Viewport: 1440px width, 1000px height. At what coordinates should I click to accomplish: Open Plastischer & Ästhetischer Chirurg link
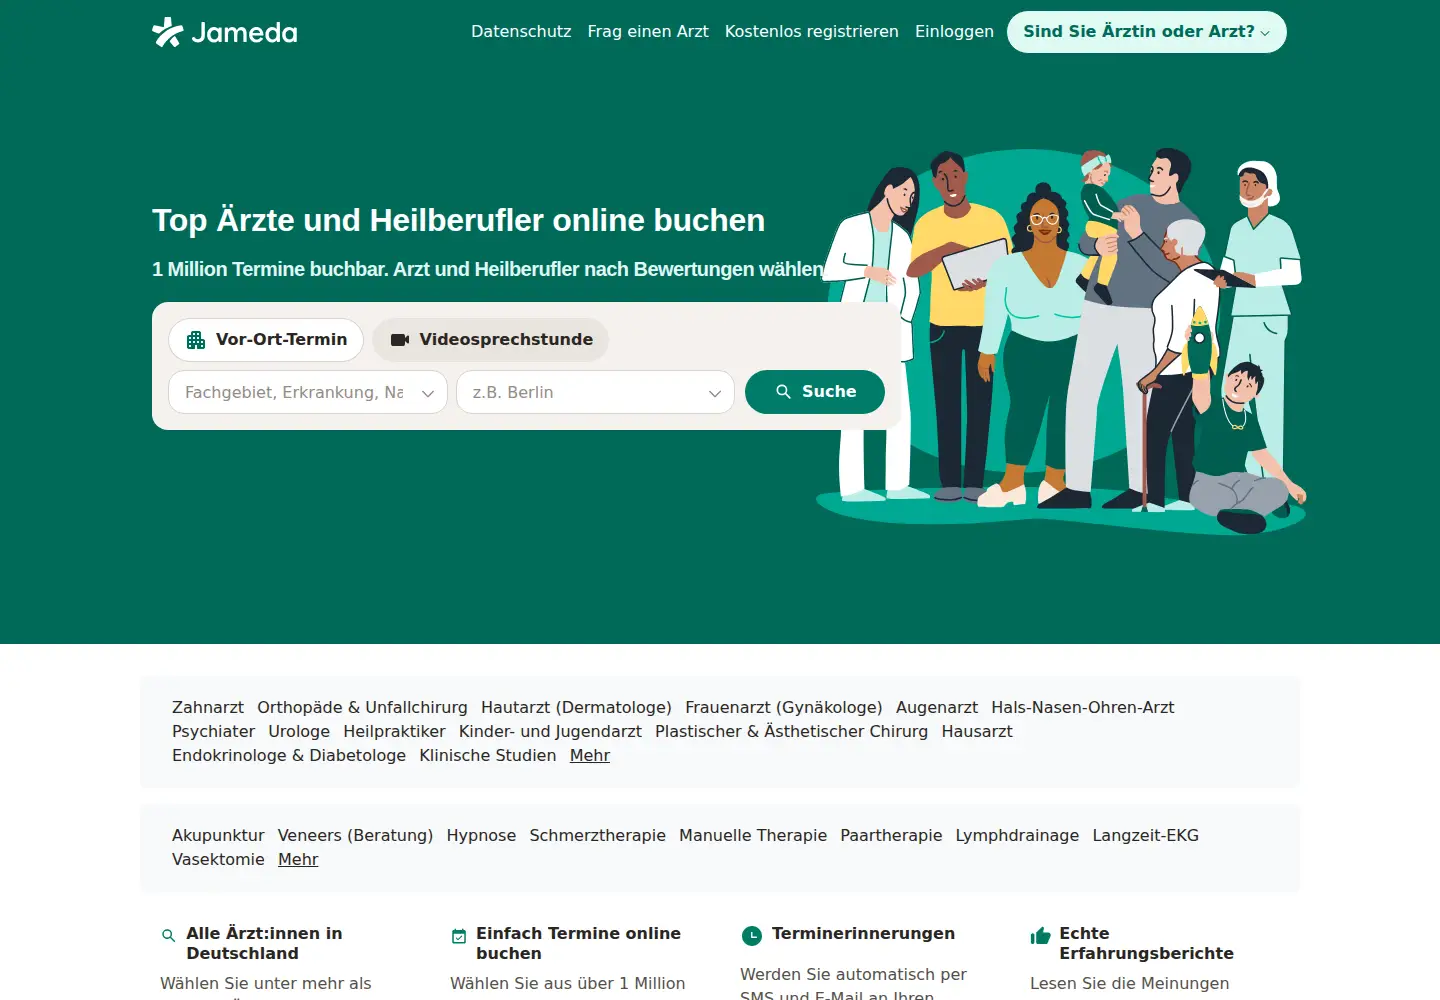pos(791,731)
